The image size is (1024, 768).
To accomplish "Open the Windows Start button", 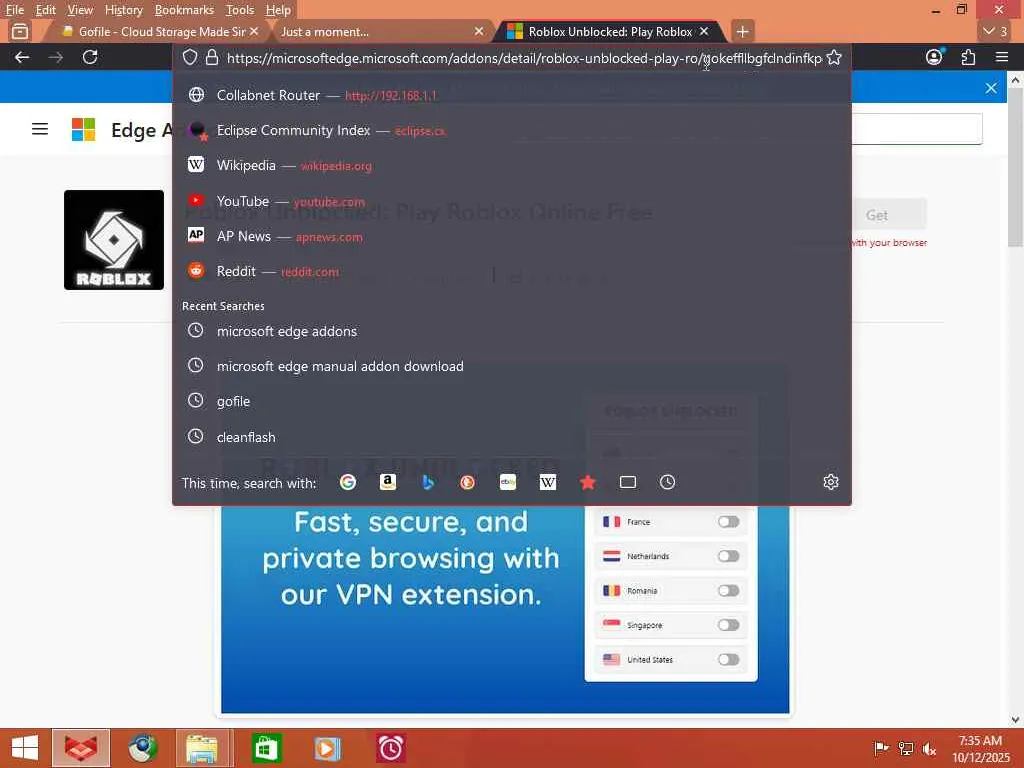I will pyautogui.click(x=25, y=748).
